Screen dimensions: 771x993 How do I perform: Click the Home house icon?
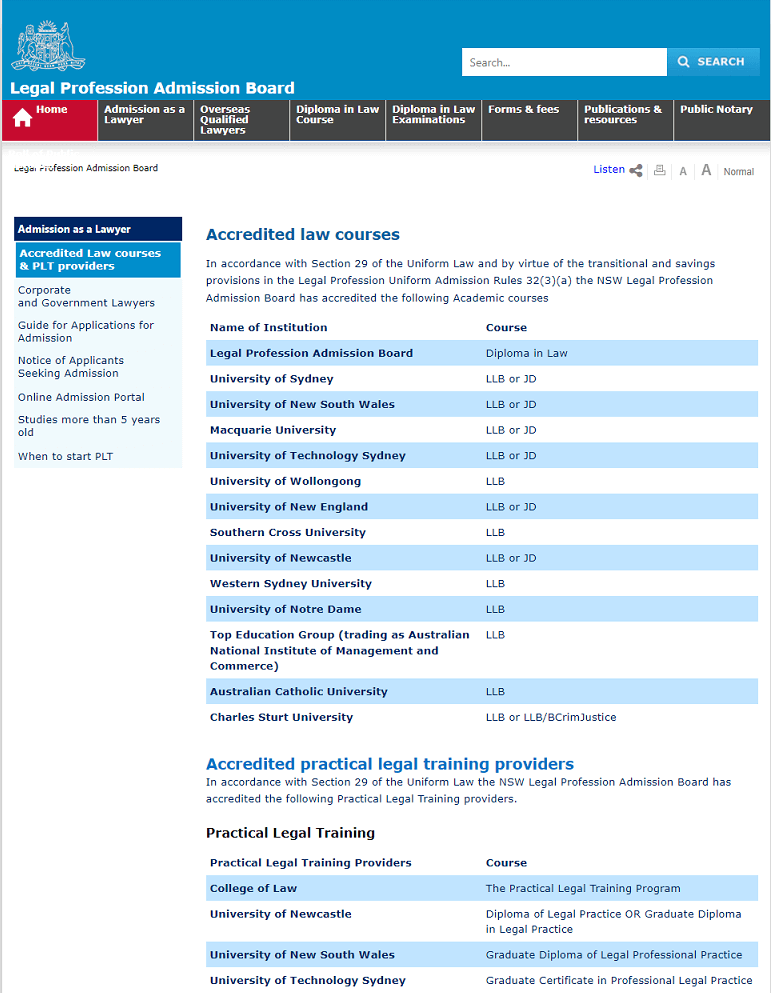point(22,118)
